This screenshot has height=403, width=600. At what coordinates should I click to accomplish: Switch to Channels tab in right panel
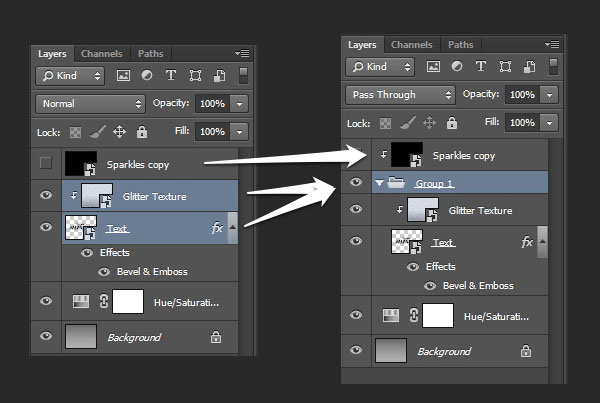[x=412, y=45]
